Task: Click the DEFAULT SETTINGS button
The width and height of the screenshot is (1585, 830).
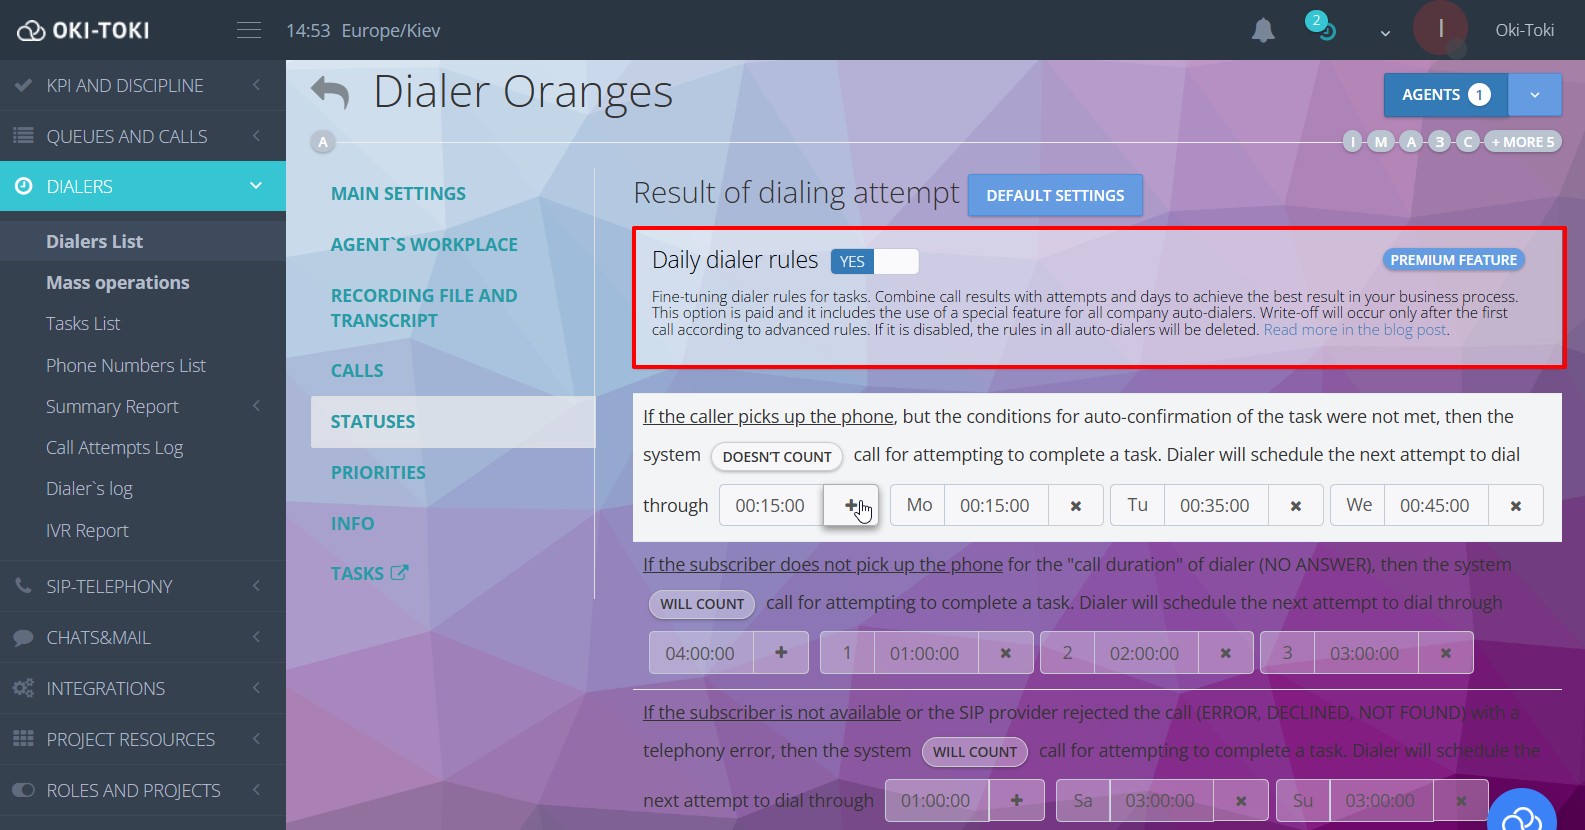Action: 1055,196
